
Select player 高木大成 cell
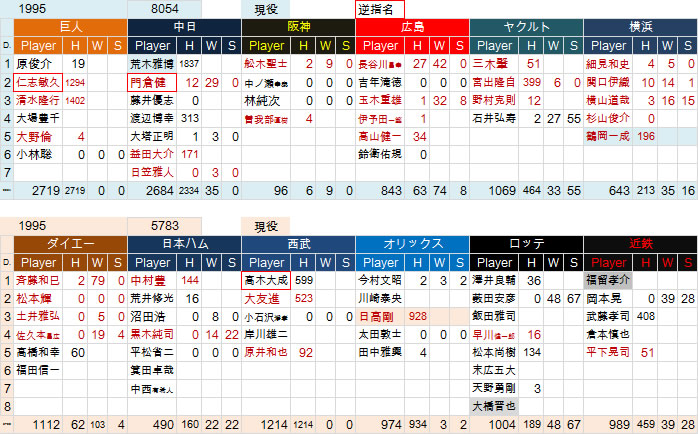tap(266, 281)
